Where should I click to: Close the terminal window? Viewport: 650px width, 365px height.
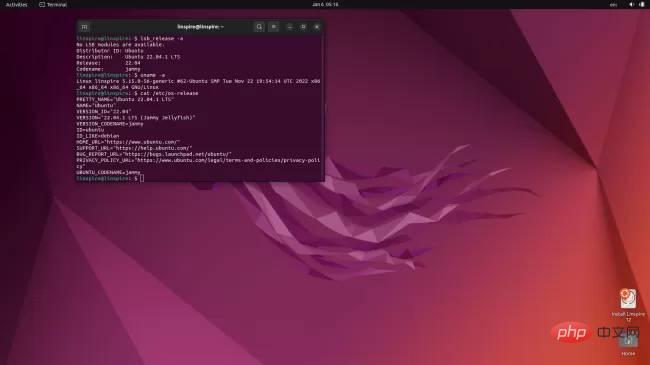click(x=317, y=27)
